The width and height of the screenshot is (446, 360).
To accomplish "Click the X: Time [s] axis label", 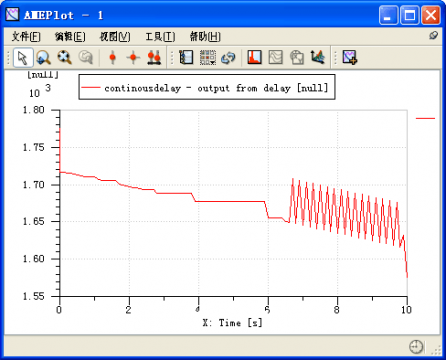I will 232,323.
